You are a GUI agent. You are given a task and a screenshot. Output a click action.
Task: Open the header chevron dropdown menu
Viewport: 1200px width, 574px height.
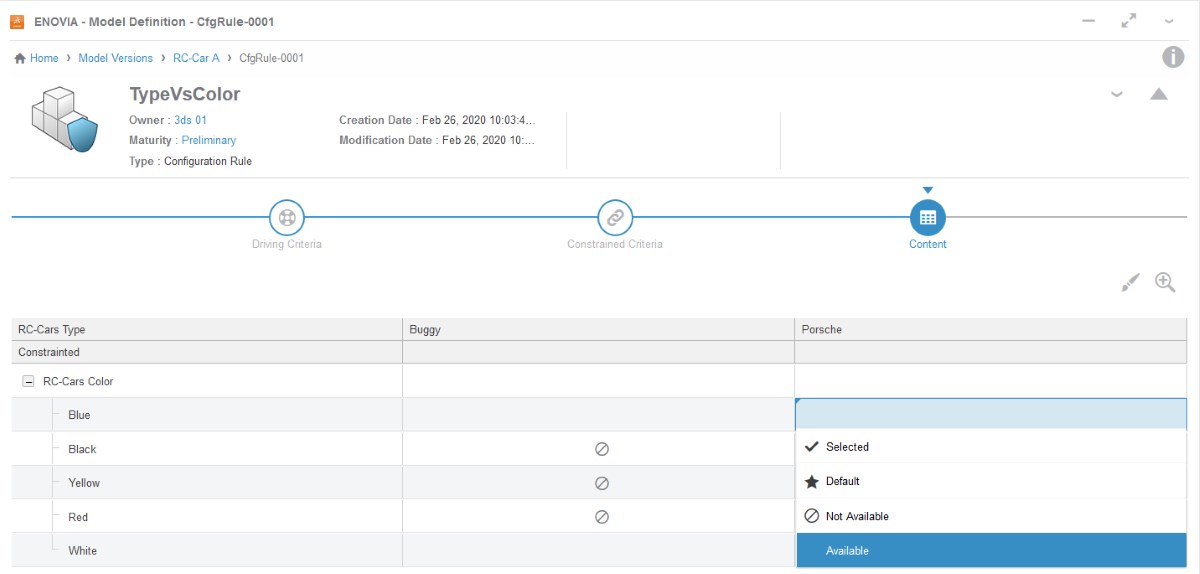[x=1117, y=95]
